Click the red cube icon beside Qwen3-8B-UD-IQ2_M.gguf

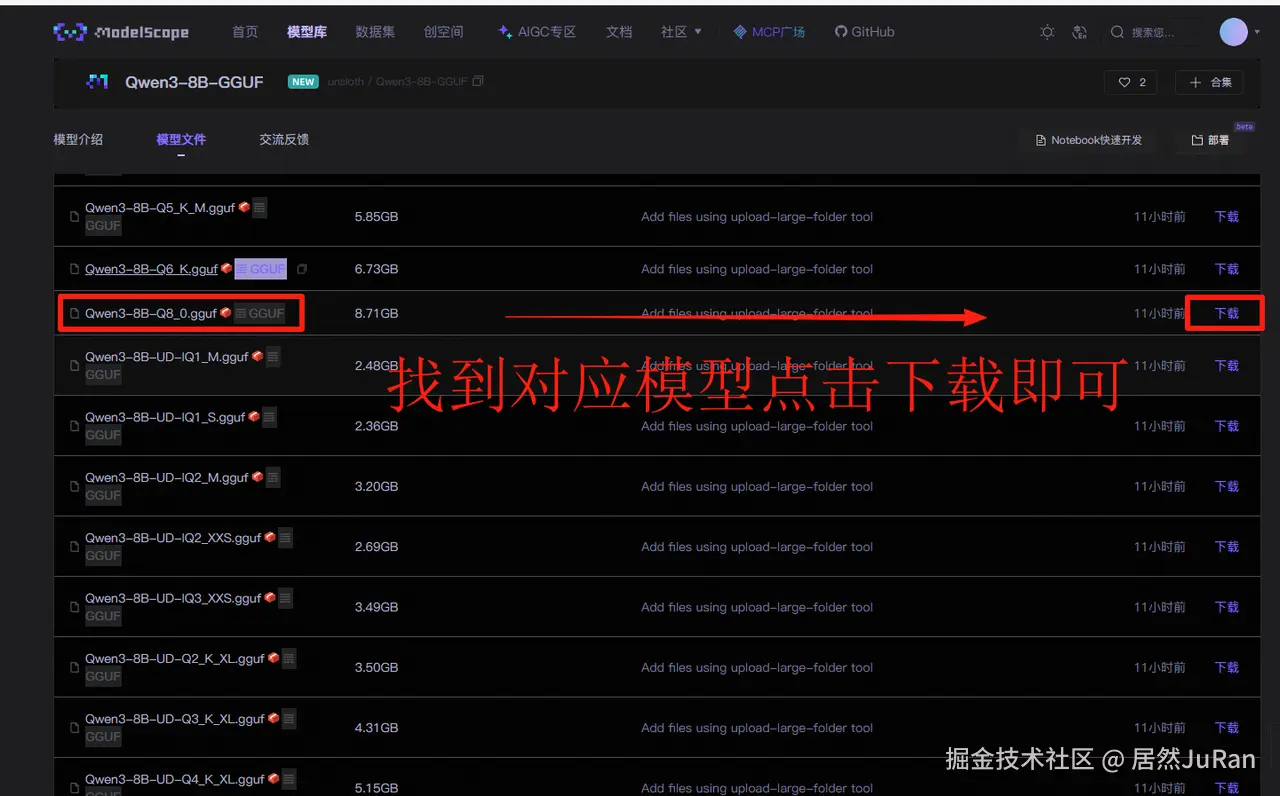click(258, 477)
